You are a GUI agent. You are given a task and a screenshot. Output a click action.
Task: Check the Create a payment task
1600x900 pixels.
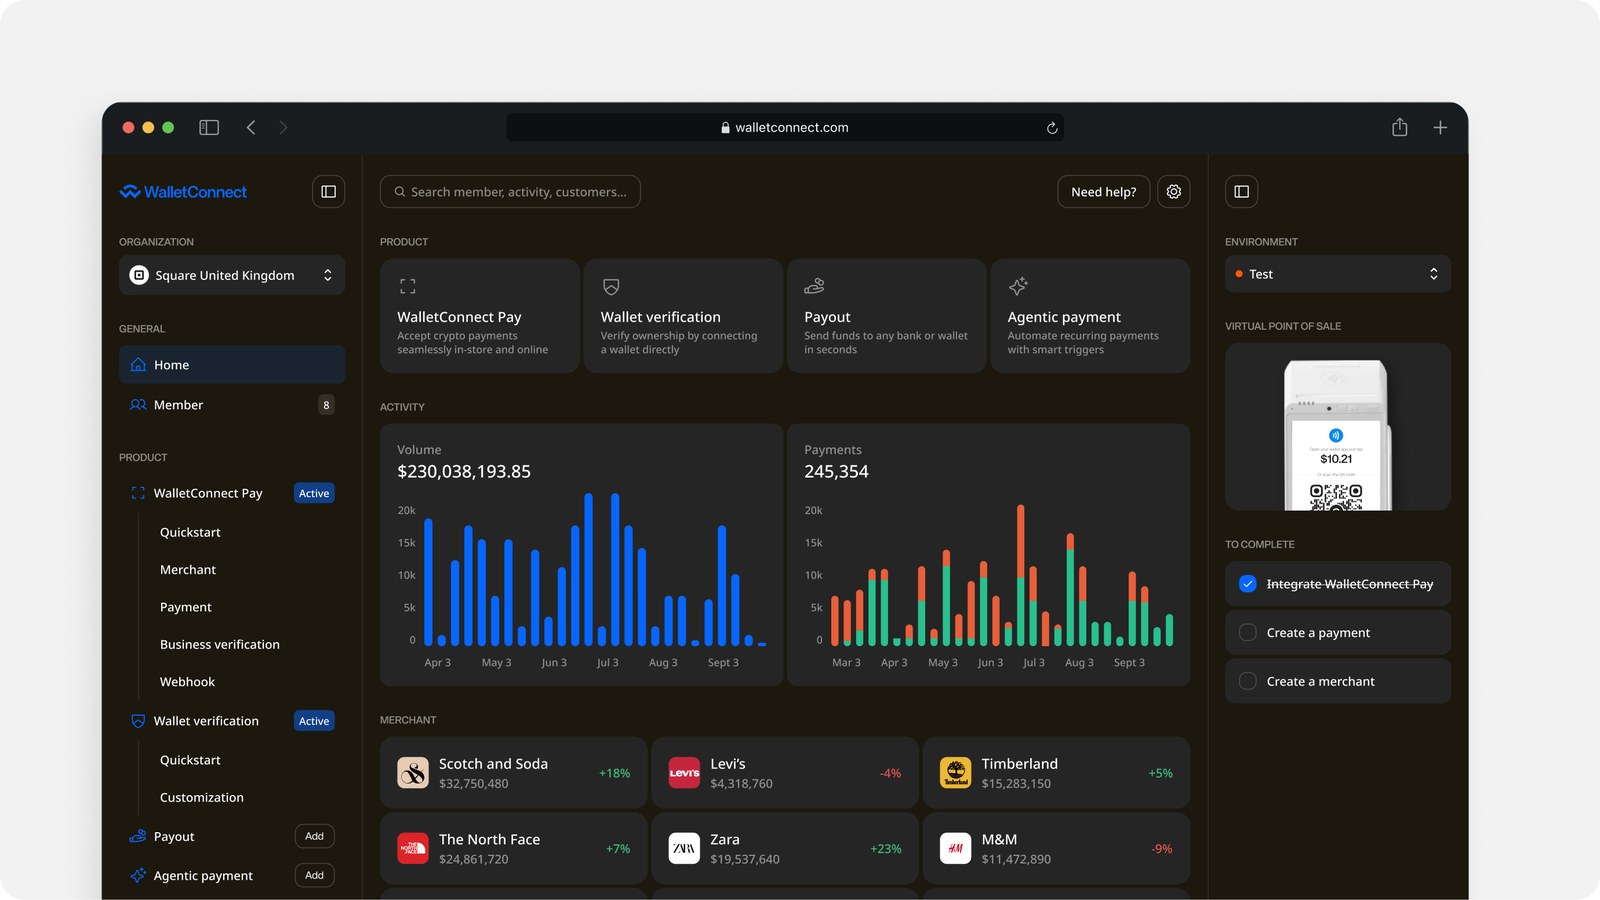1248,633
